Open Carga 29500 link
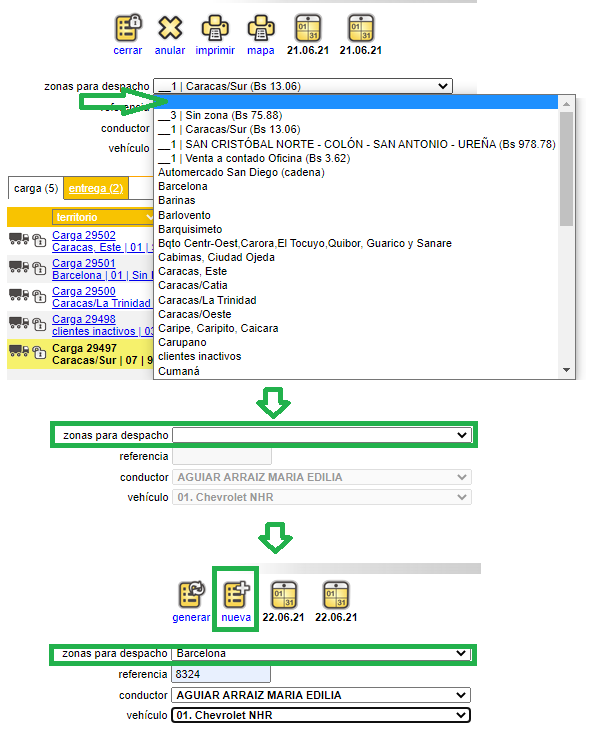 pos(84,291)
